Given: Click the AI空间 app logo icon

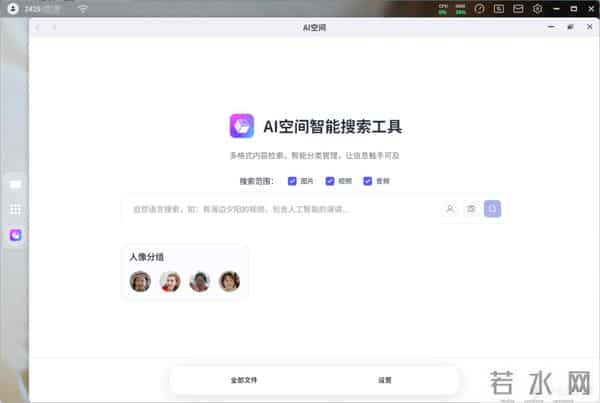Looking at the screenshot, I should click(242, 126).
